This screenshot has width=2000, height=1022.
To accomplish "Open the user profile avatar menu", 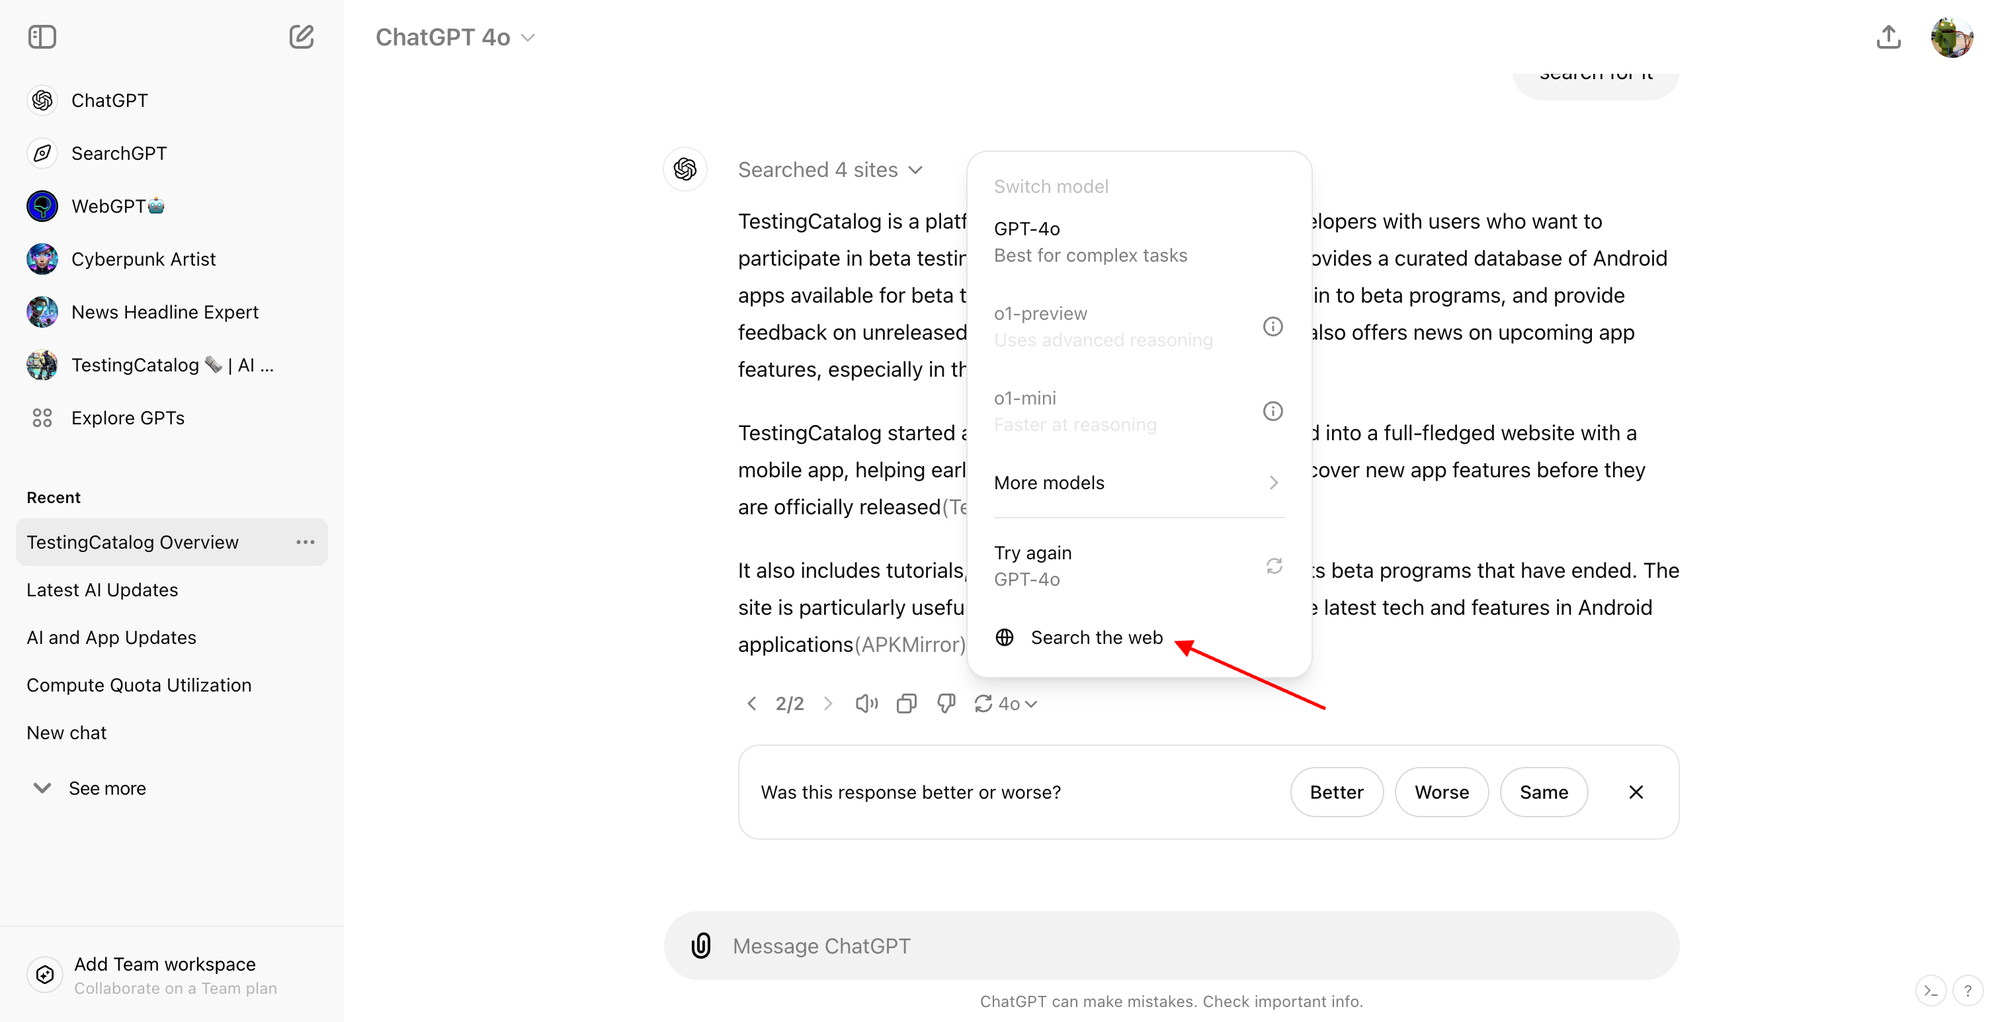I will pyautogui.click(x=1952, y=37).
